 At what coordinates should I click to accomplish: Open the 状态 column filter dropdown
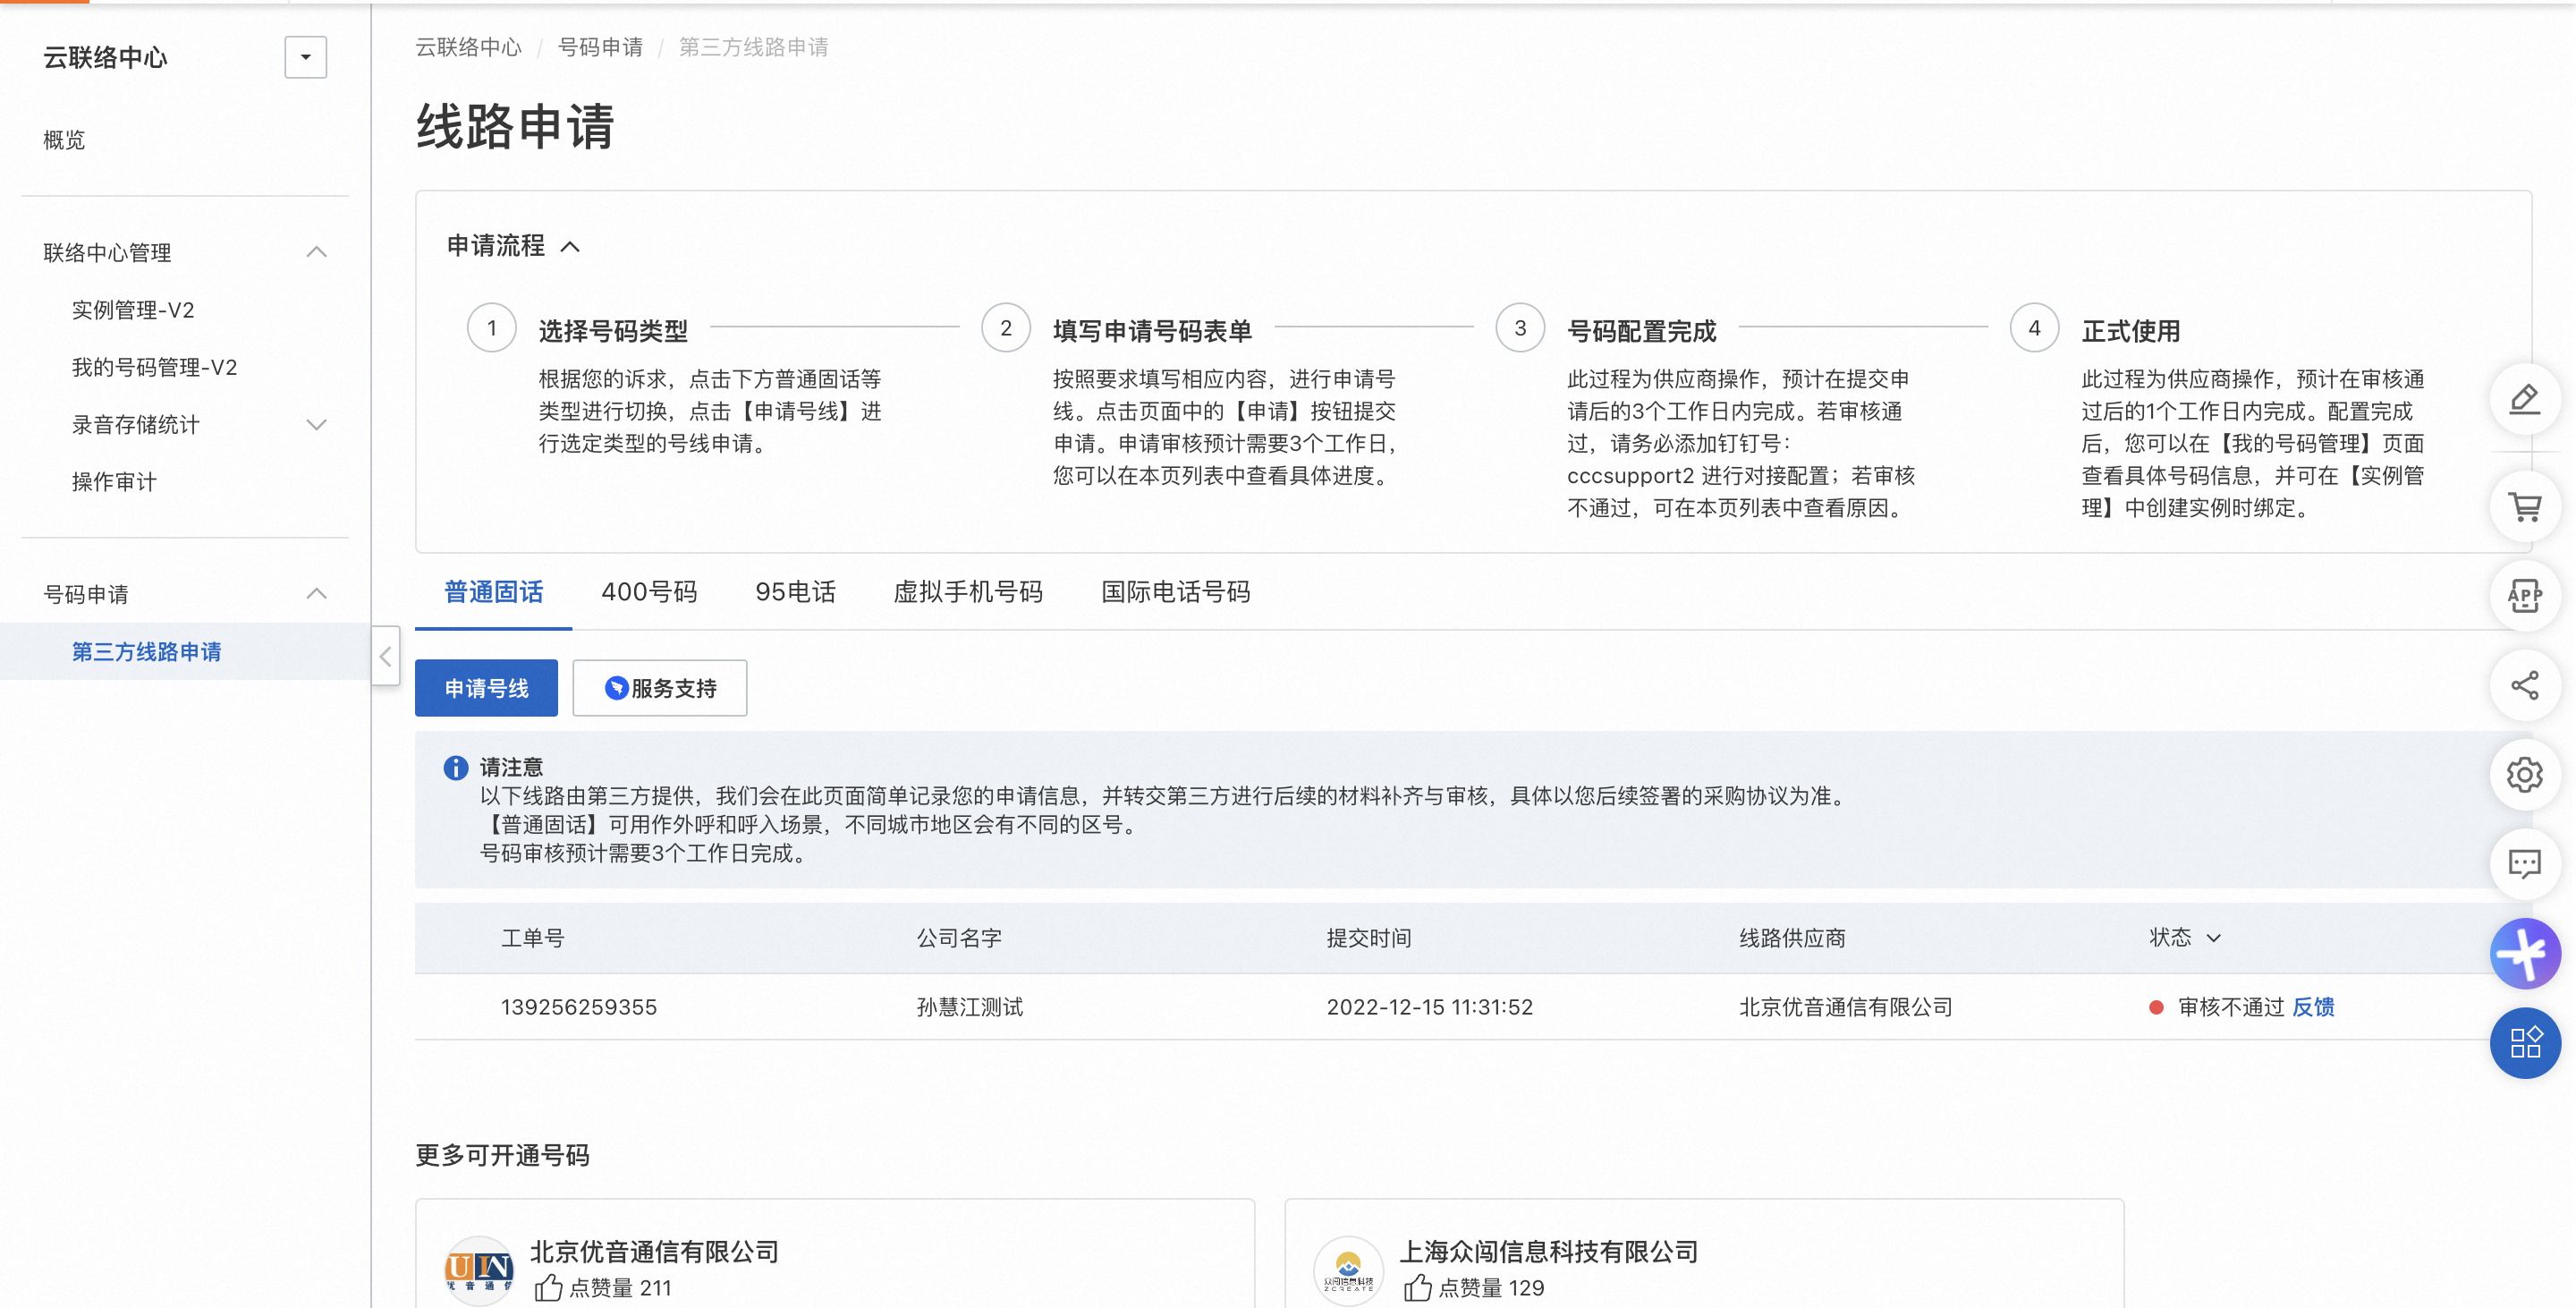pyautogui.click(x=2213, y=938)
